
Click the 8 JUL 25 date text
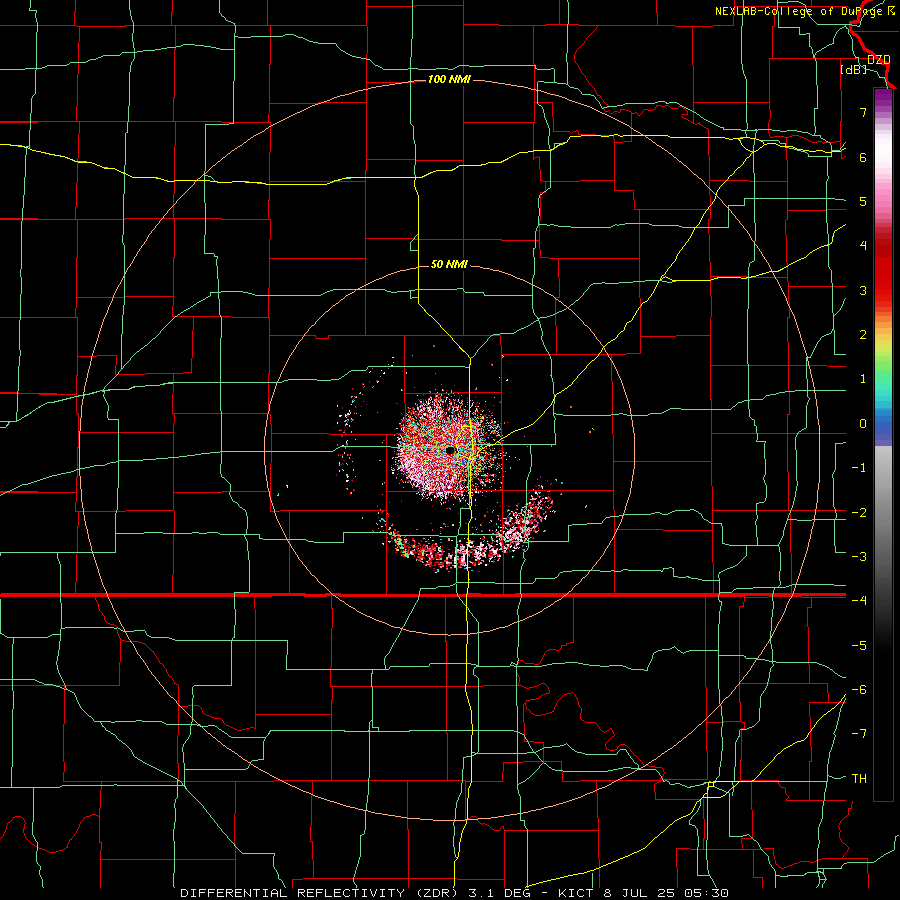[x=639, y=893]
